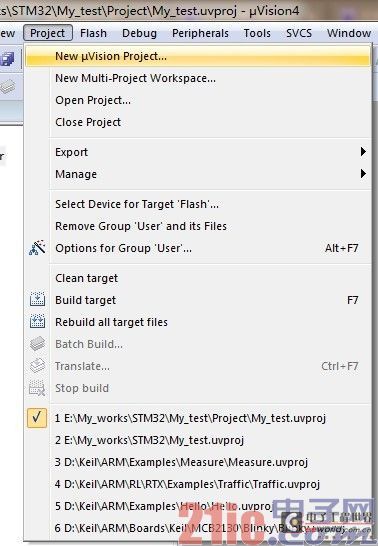Click the Translate icon in menu
378x546 pixels.
[x=37, y=366]
